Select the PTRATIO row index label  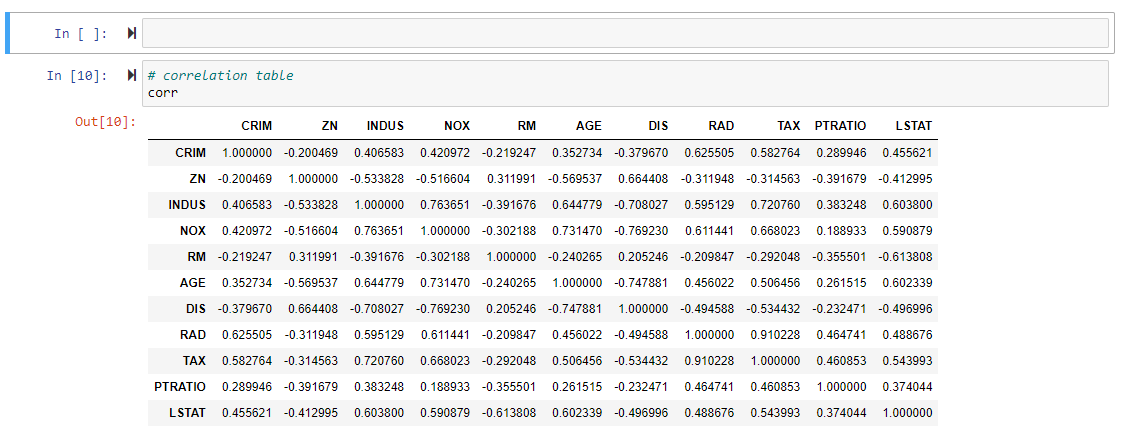180,387
